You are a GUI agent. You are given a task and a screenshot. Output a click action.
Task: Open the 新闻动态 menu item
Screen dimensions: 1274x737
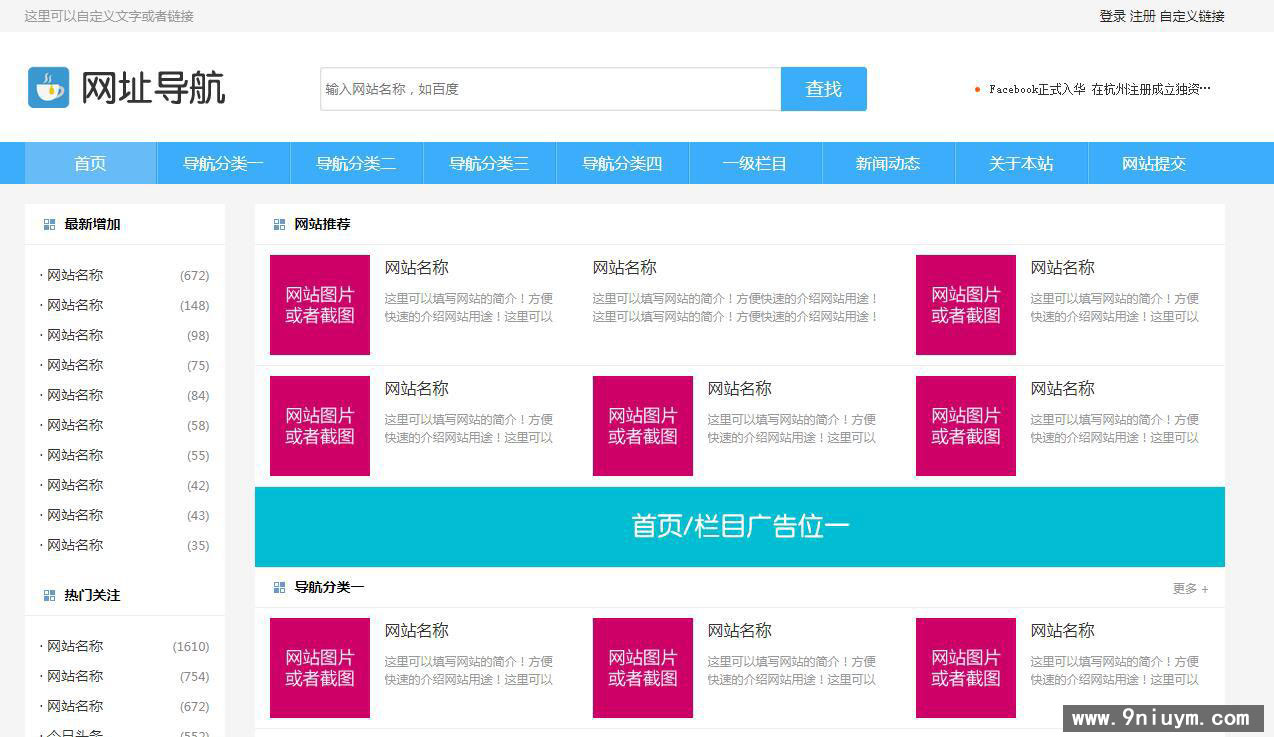(888, 163)
